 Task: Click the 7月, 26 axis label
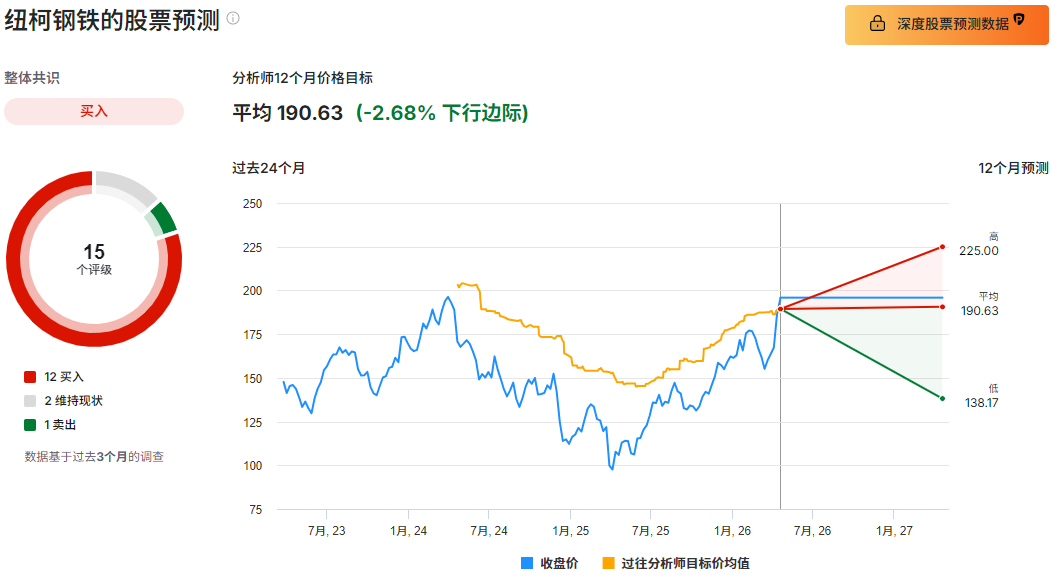pos(812,531)
